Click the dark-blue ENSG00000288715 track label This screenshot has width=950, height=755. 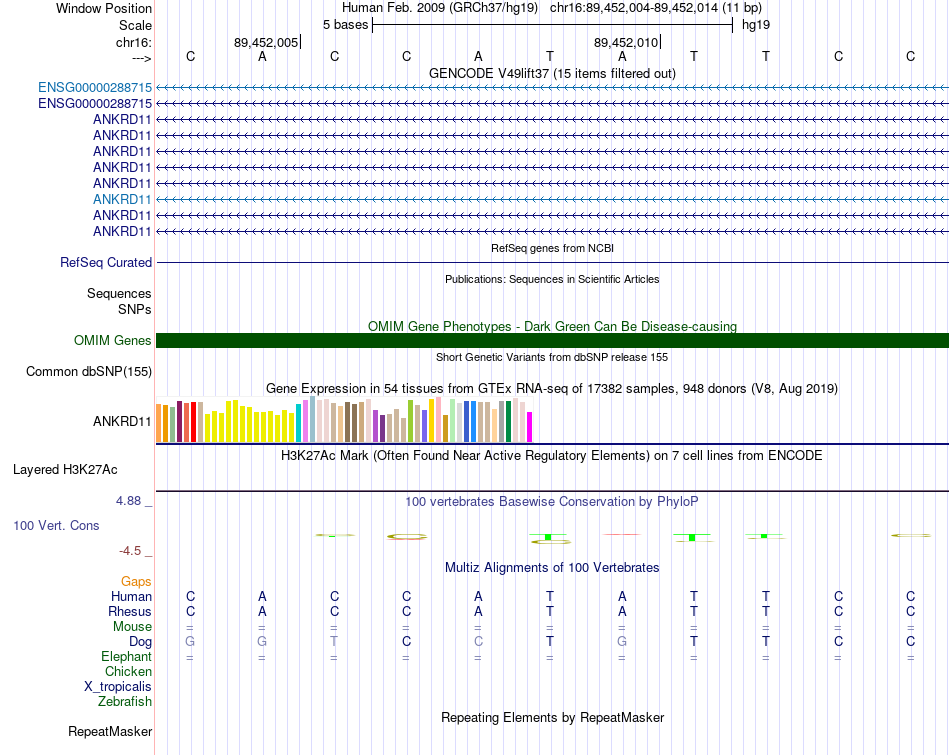pos(95,104)
